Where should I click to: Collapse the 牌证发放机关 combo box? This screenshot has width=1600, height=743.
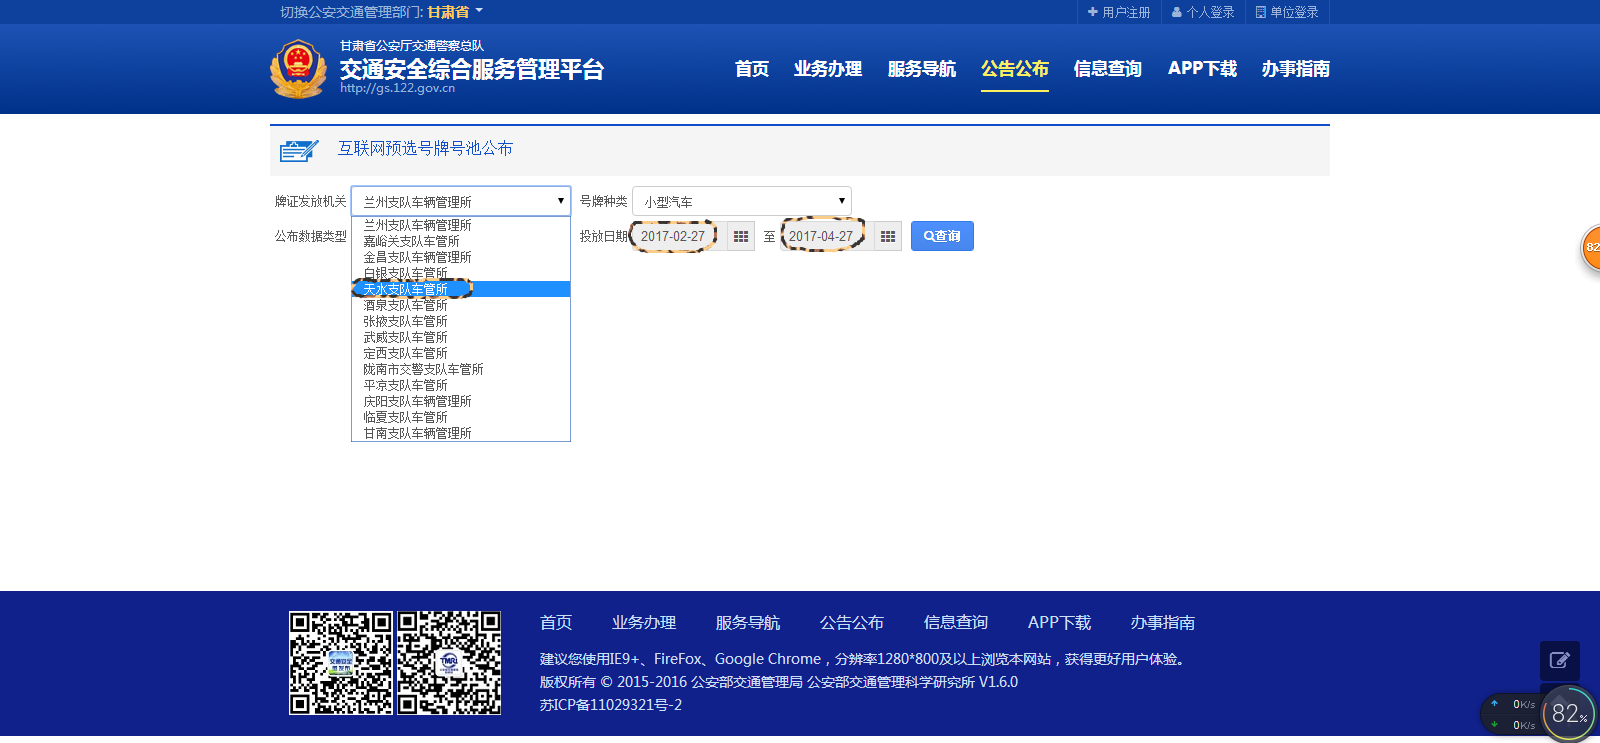click(461, 201)
